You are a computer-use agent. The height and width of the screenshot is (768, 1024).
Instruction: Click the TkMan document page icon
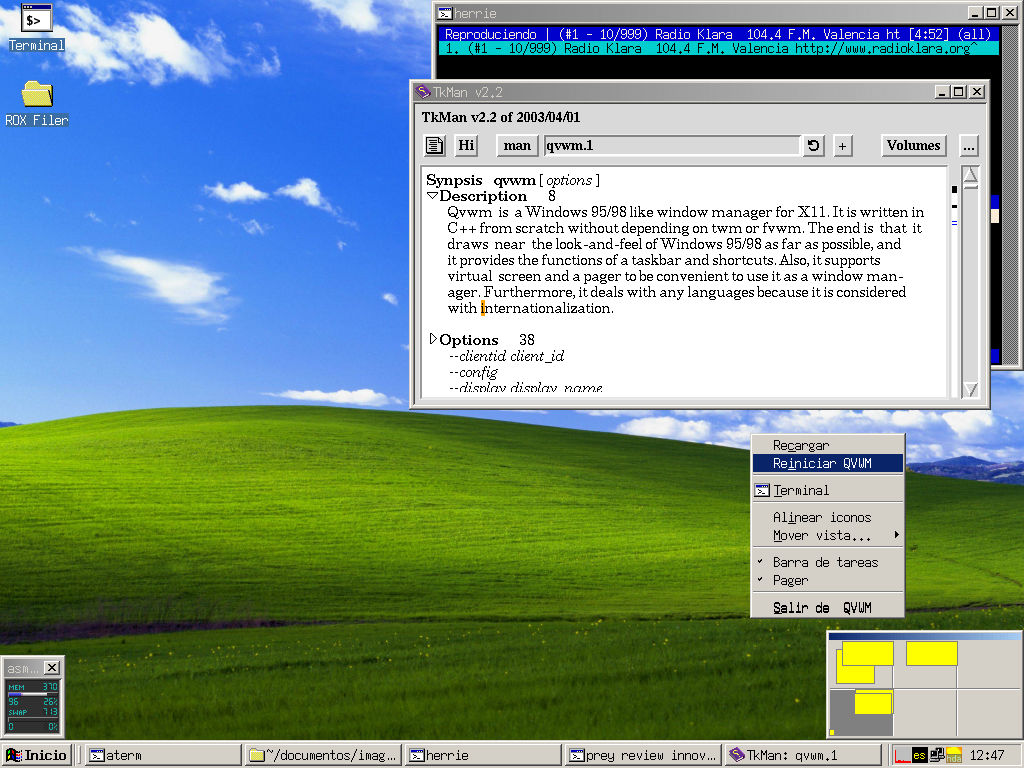point(435,146)
